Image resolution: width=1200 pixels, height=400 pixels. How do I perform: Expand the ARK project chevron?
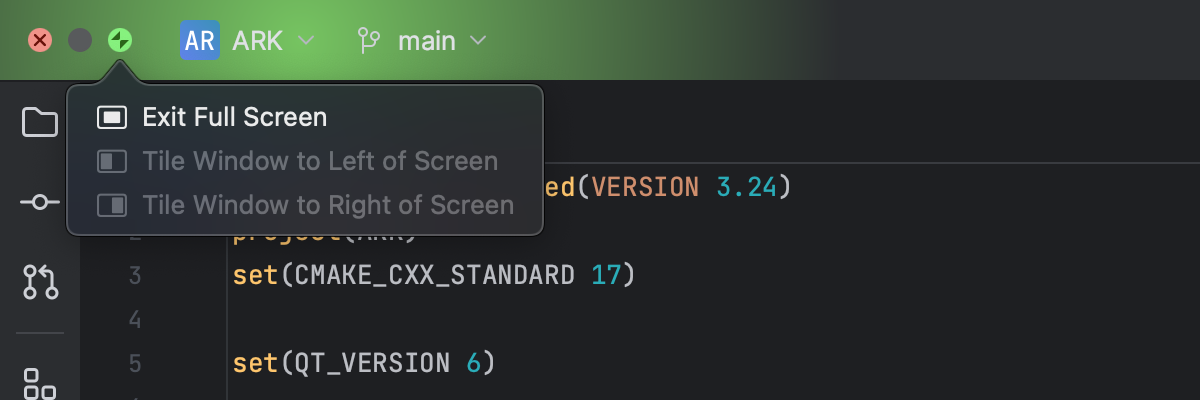[306, 41]
